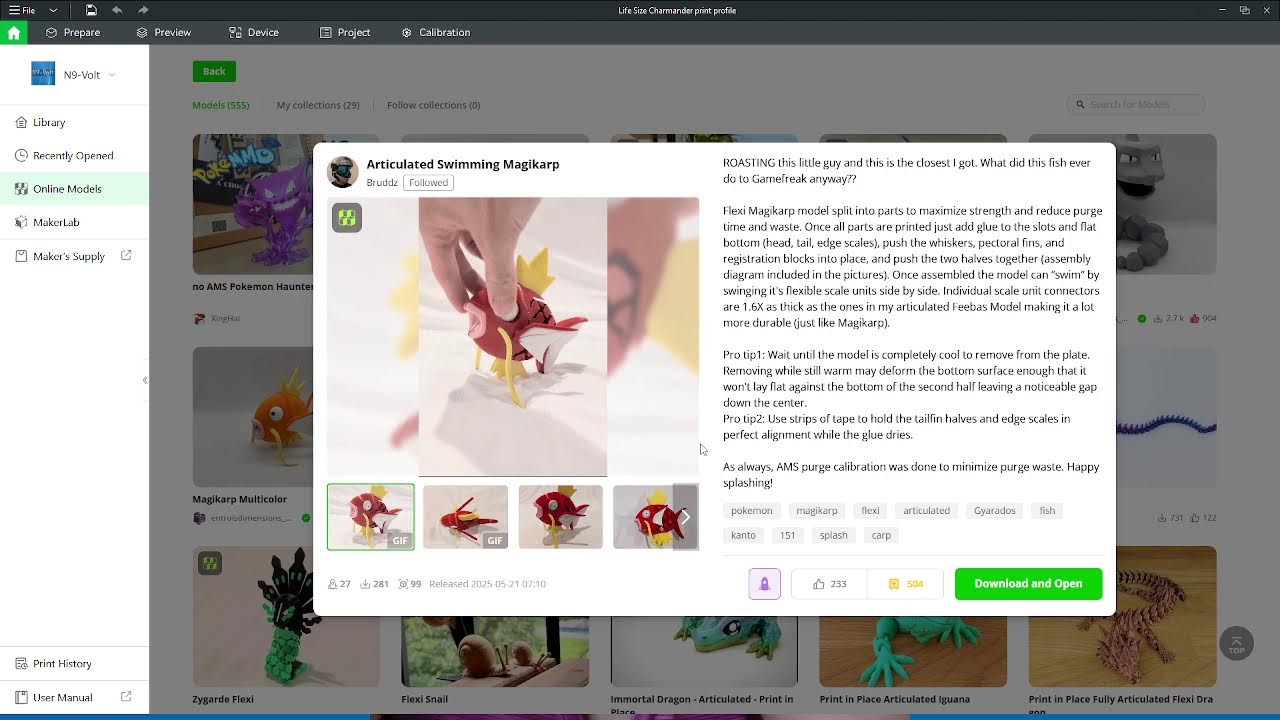The height and width of the screenshot is (720, 1280).
Task: Select the fourth Magikarp thumbnail
Action: point(643,517)
